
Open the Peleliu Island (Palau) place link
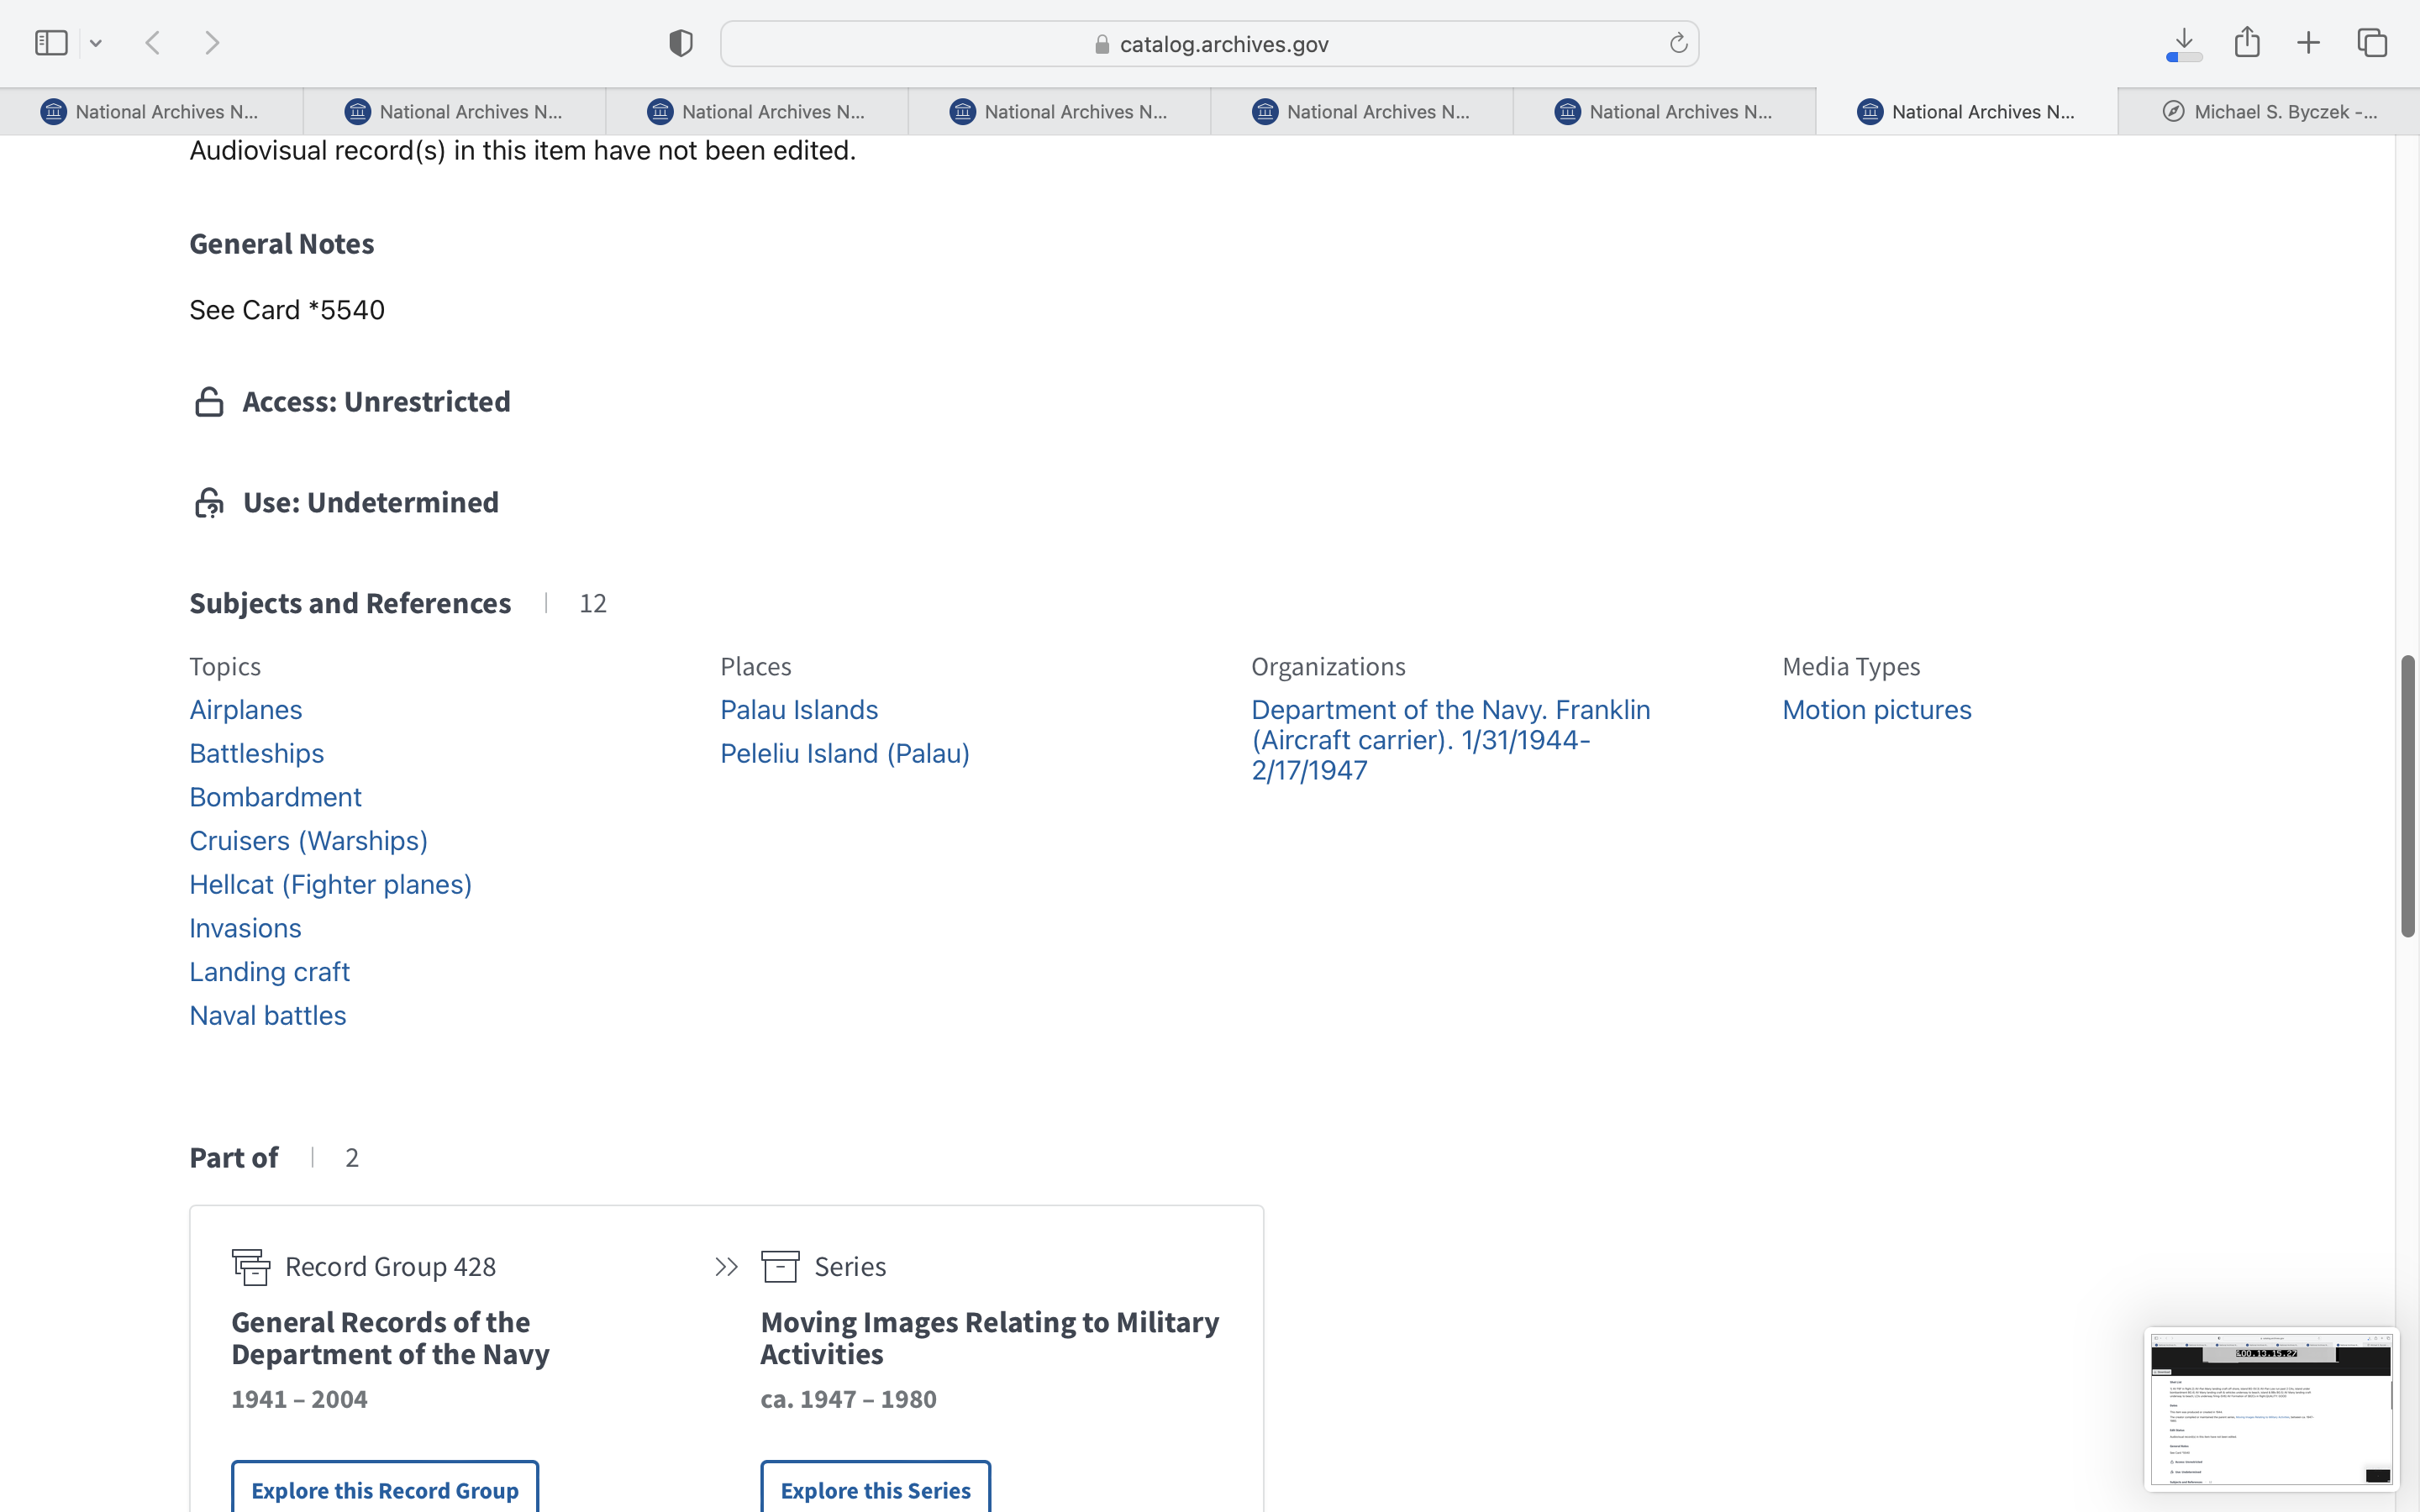pos(844,753)
